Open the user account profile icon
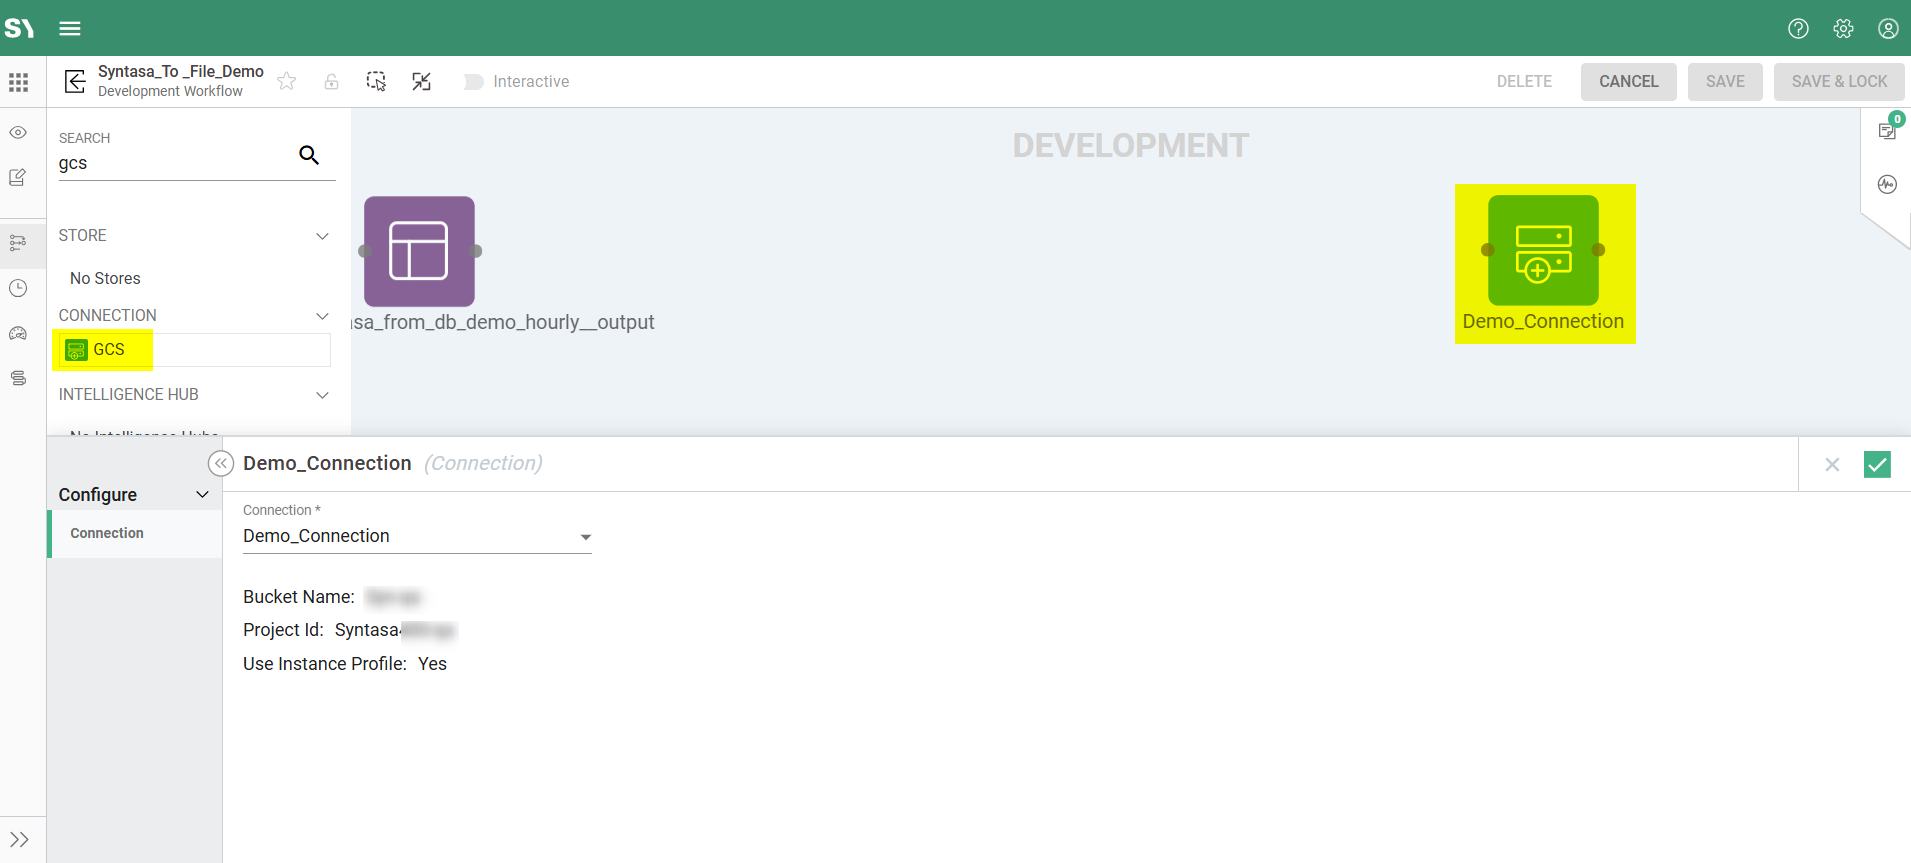This screenshot has width=1911, height=863. (1888, 28)
